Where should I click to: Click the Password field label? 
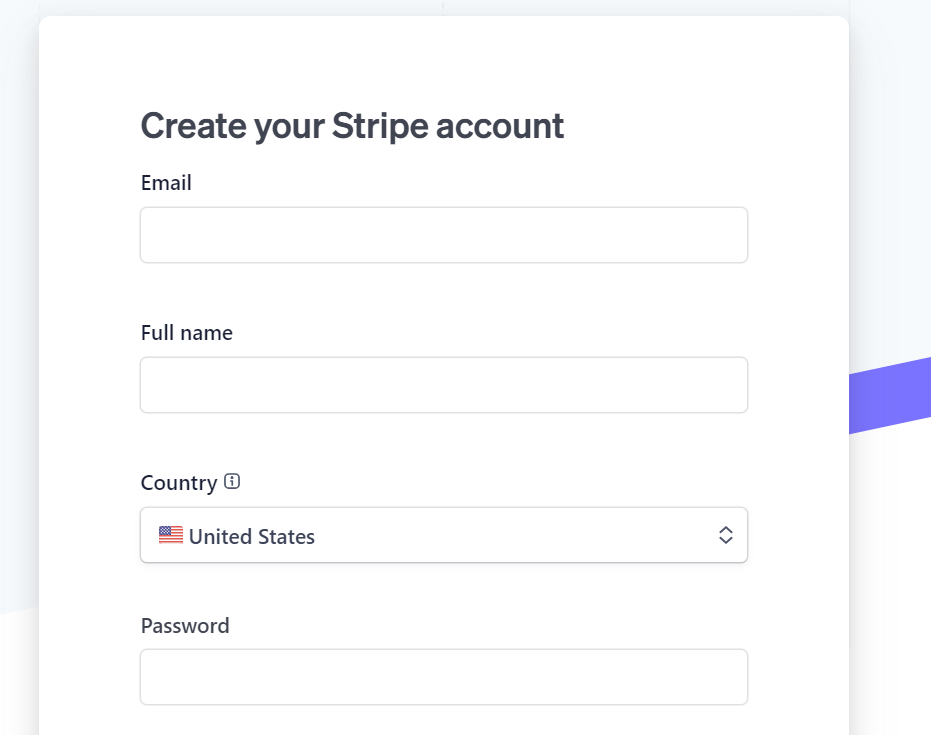click(185, 626)
